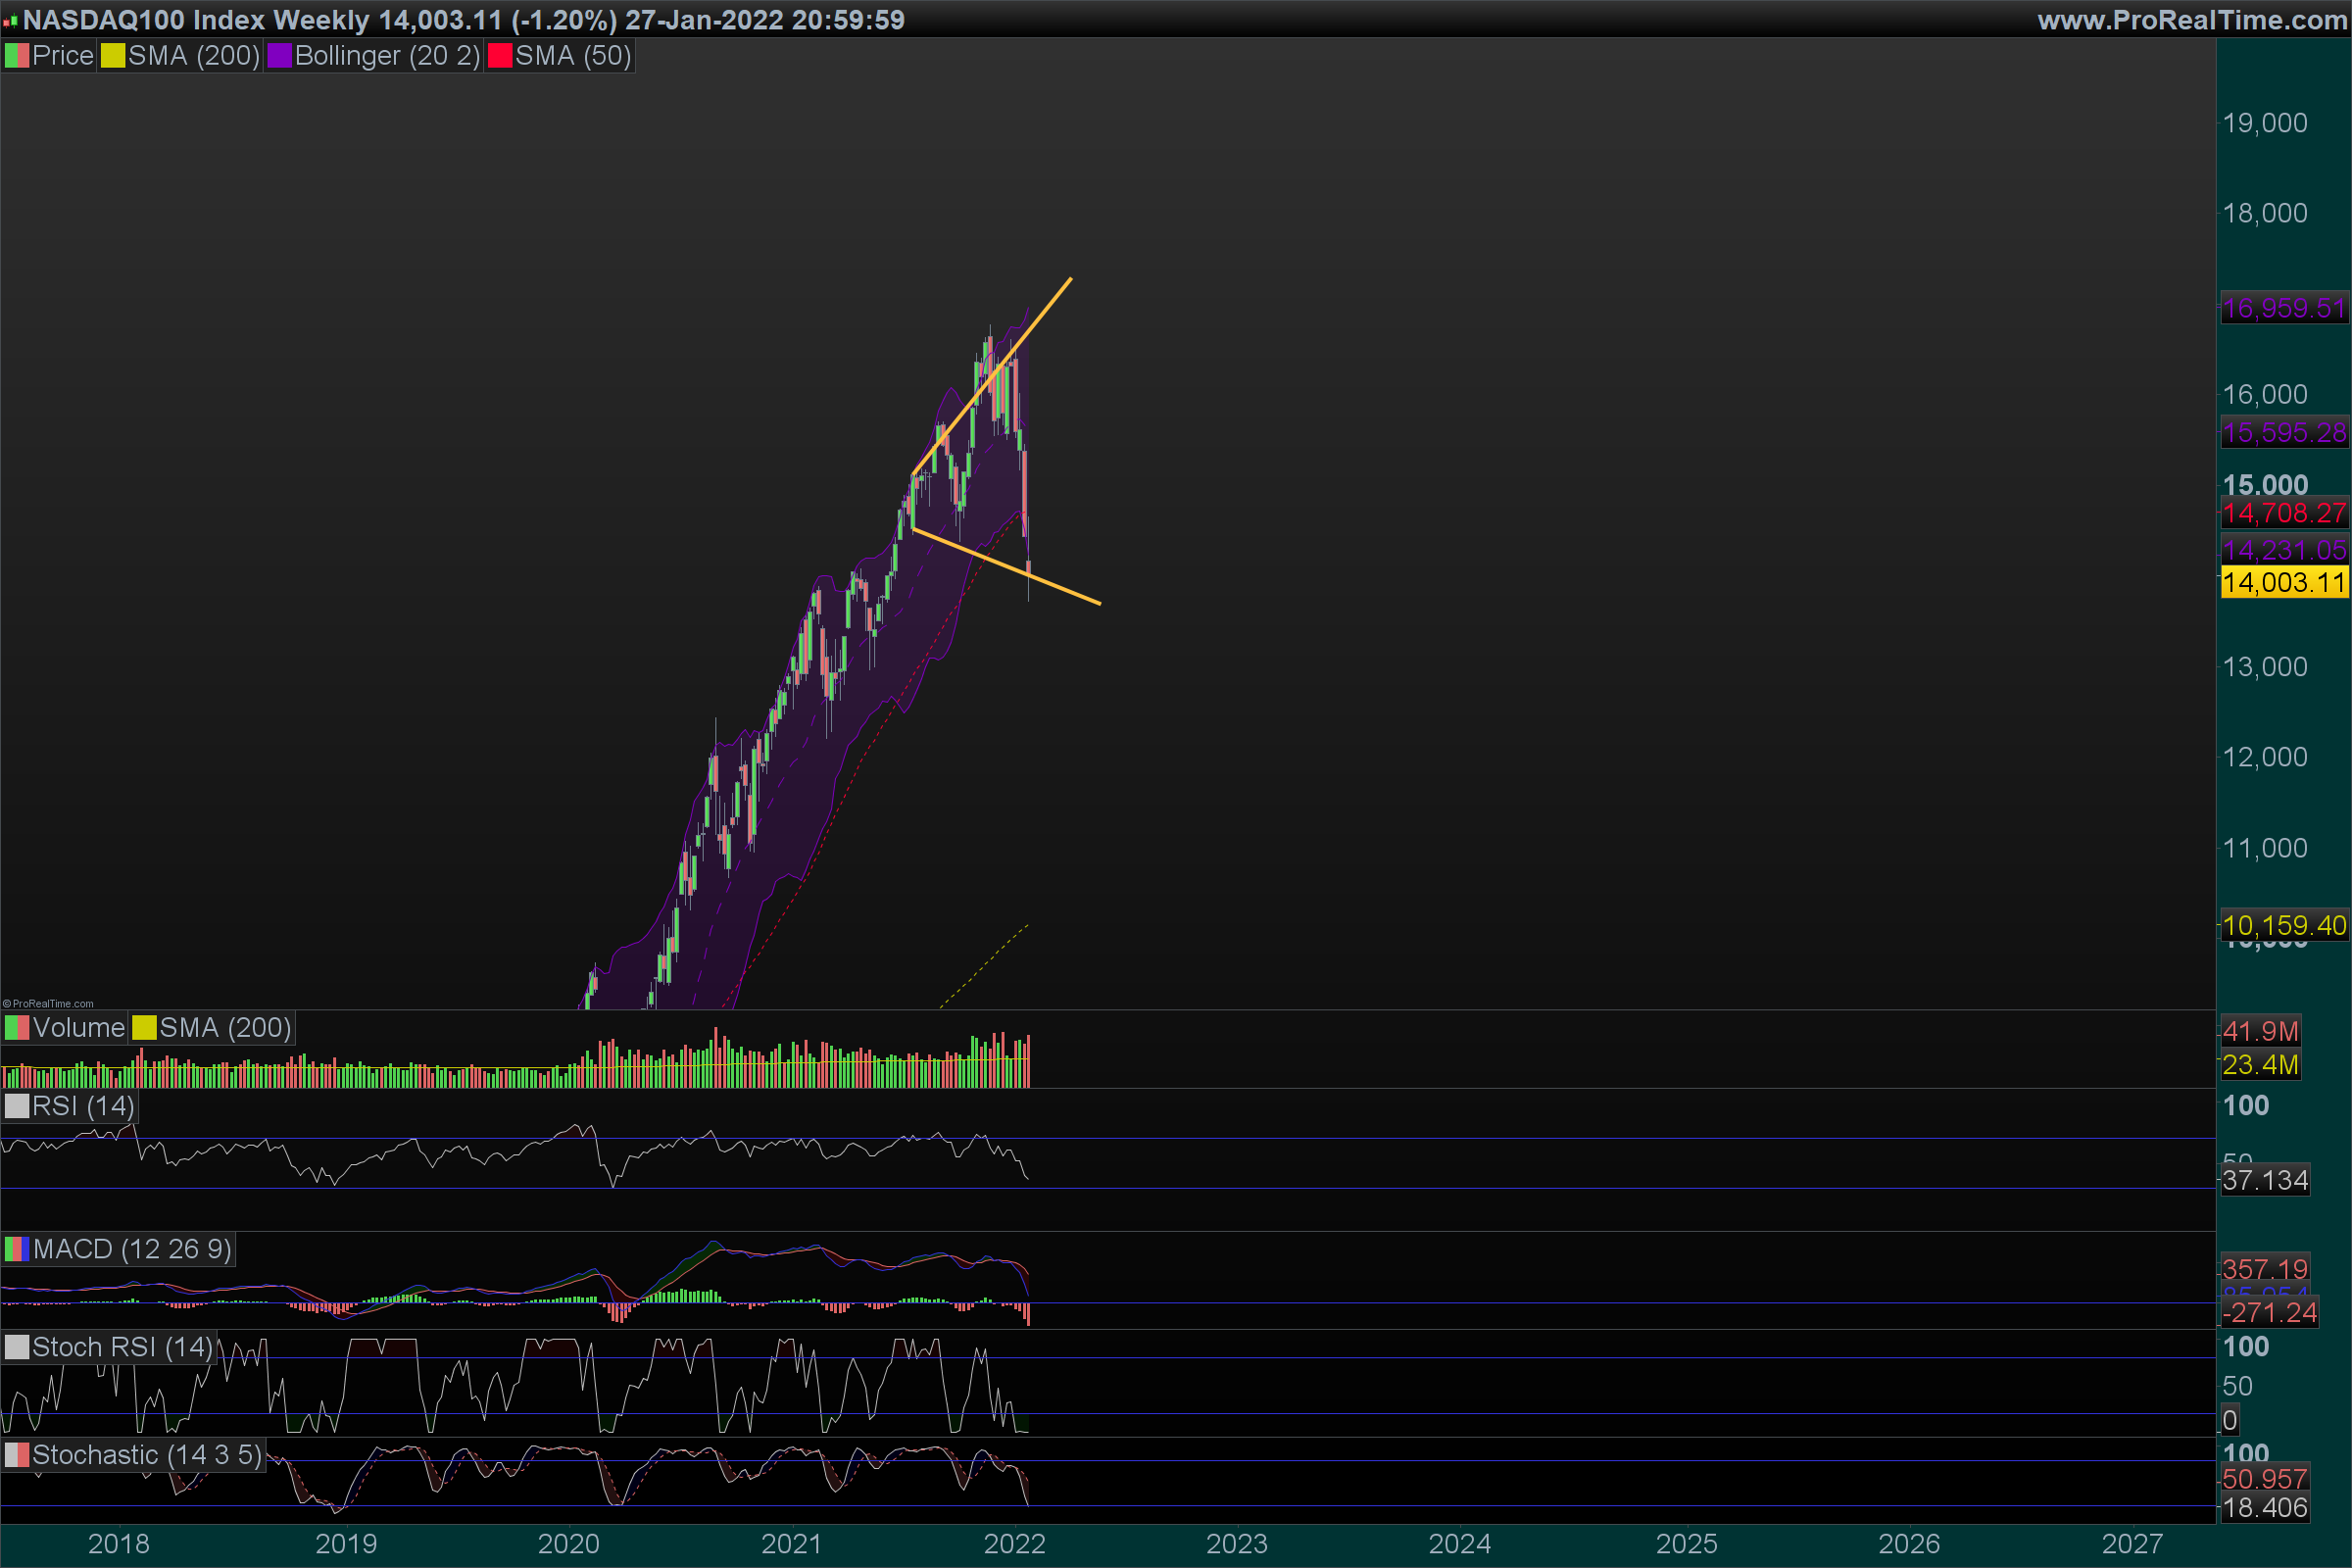Click the gray RSI (14) legend icon
The width and height of the screenshot is (2352, 1568).
pyautogui.click(x=17, y=1106)
